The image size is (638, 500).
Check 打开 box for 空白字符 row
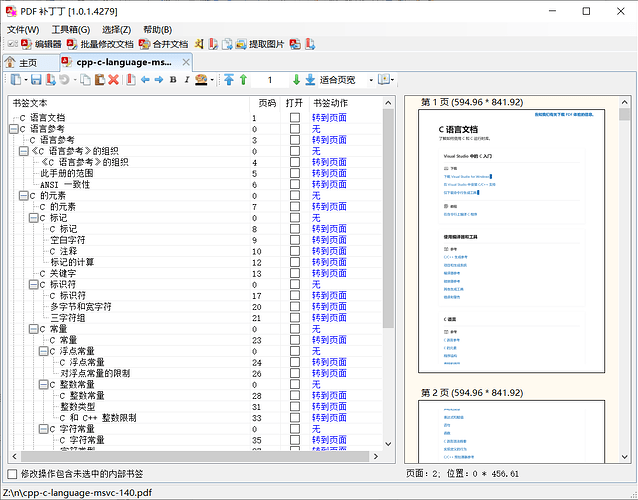[295, 240]
